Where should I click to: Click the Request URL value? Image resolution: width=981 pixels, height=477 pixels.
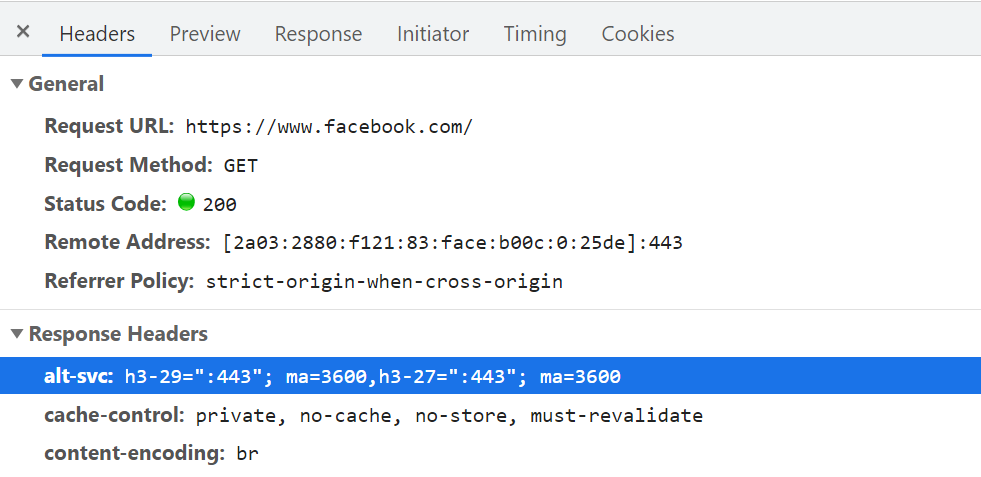[329, 126]
